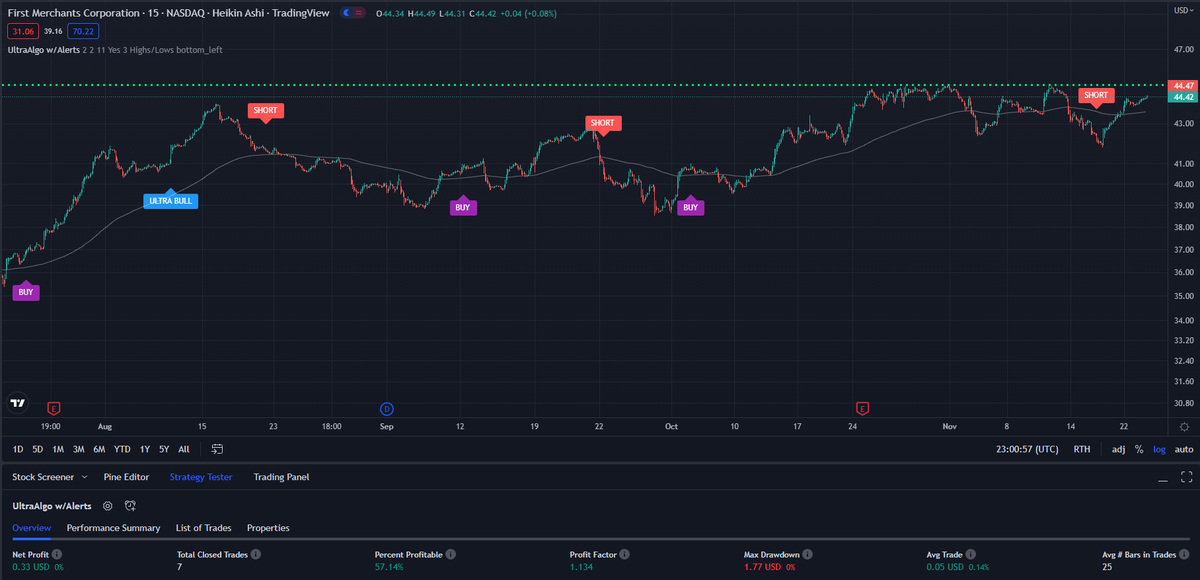Click the 44.47 price label on axis
Screen dimensions: 1200x580
tap(1184, 86)
